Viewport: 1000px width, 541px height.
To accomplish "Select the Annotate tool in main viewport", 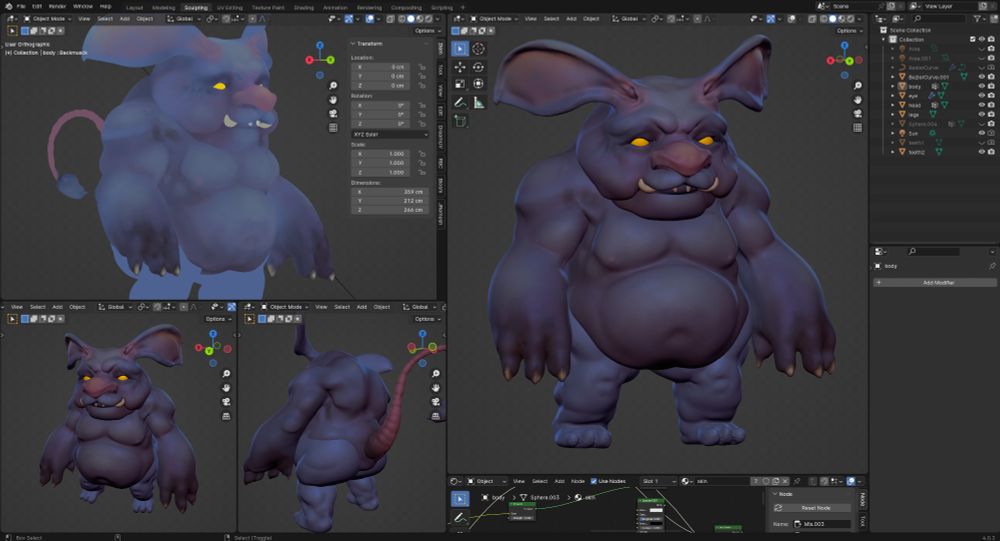I will pos(460,102).
